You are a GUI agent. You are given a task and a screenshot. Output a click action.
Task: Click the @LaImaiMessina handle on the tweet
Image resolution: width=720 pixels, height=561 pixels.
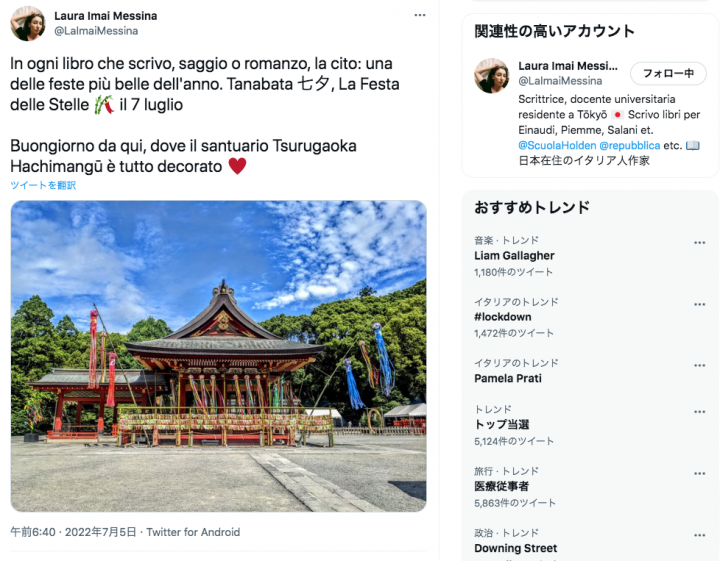tap(96, 31)
